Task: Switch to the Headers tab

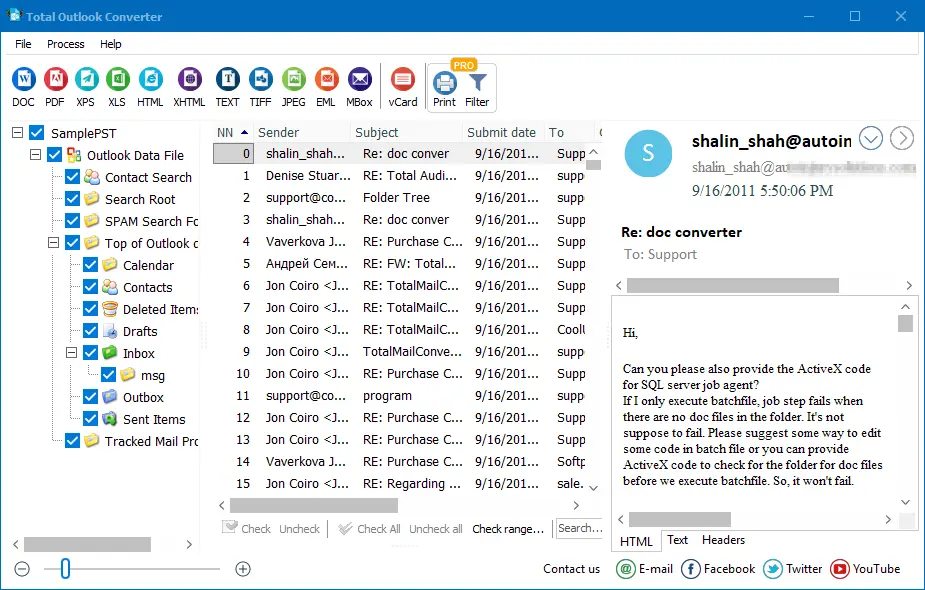Action: coord(723,540)
